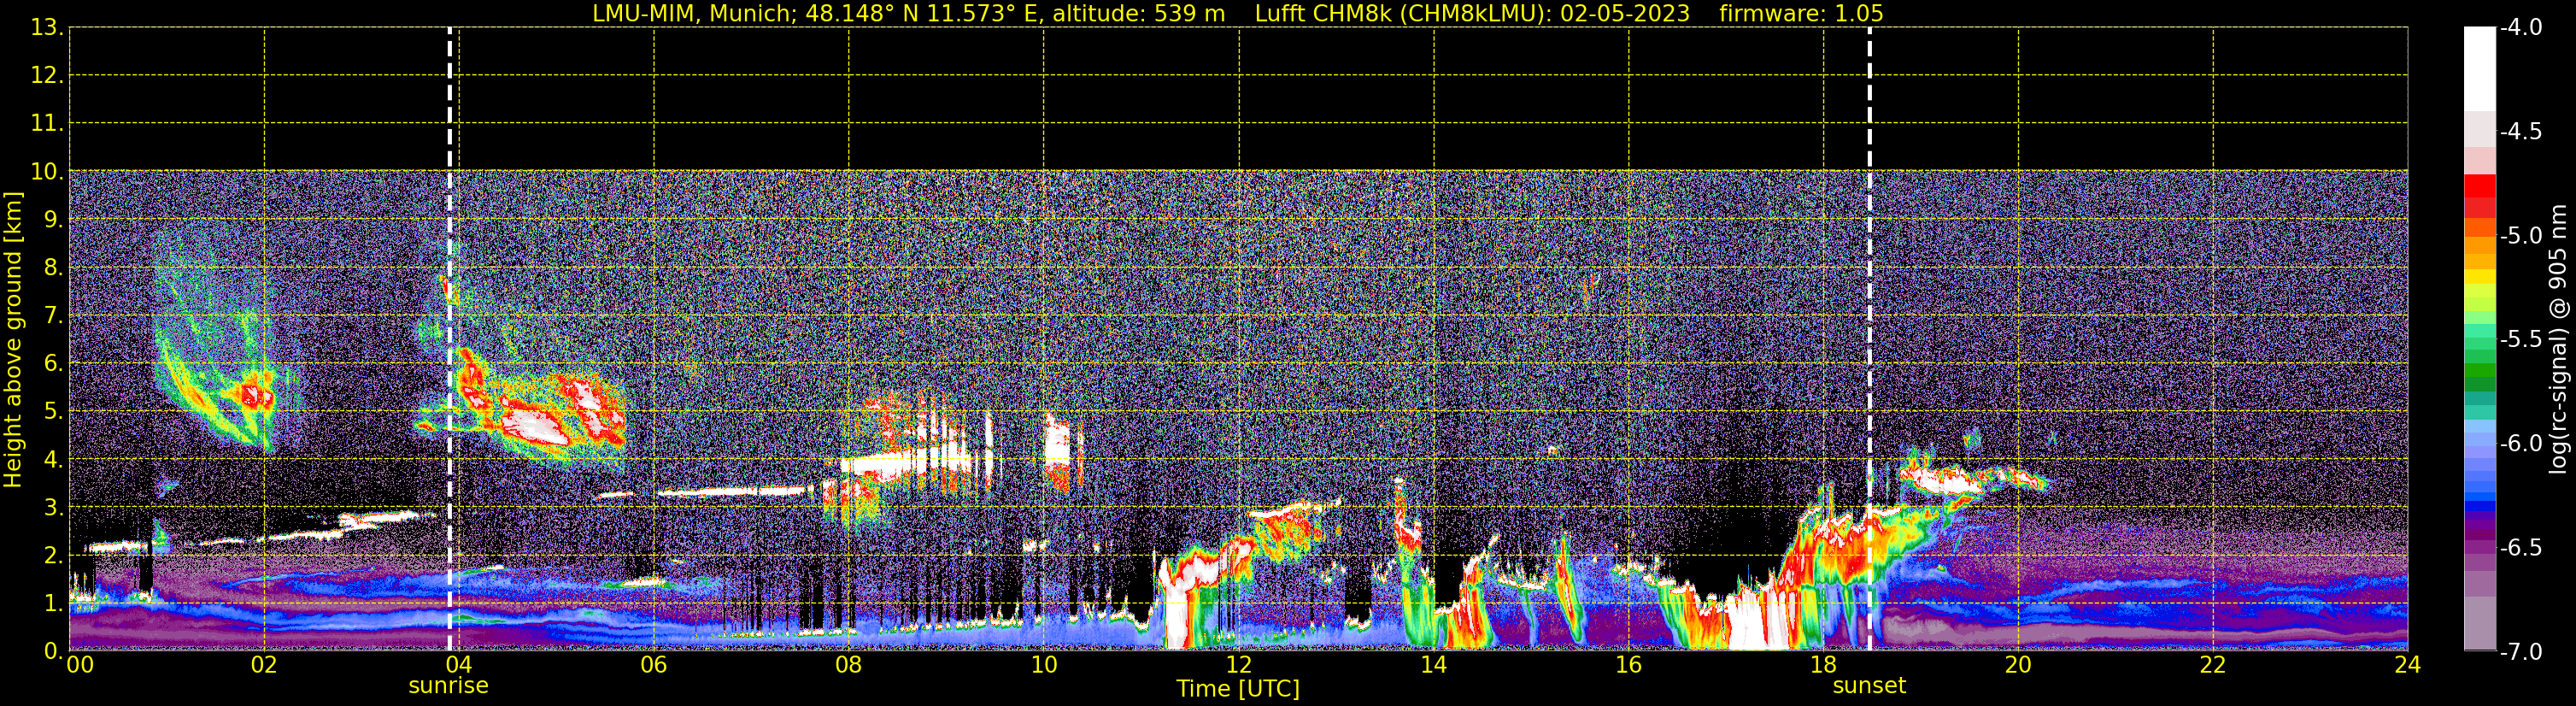2576x706 pixels.
Task: Click the time-axis tick label "12"
Action: pyautogui.click(x=1238, y=666)
